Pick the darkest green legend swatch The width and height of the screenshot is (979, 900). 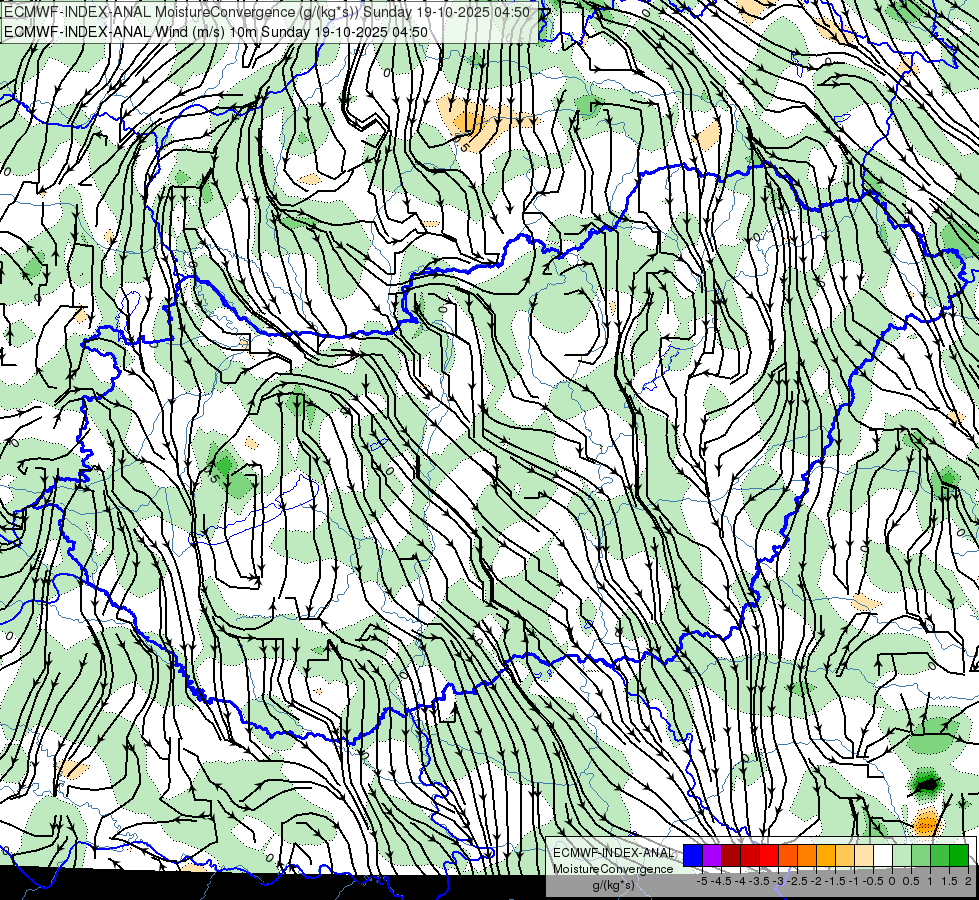point(959,855)
